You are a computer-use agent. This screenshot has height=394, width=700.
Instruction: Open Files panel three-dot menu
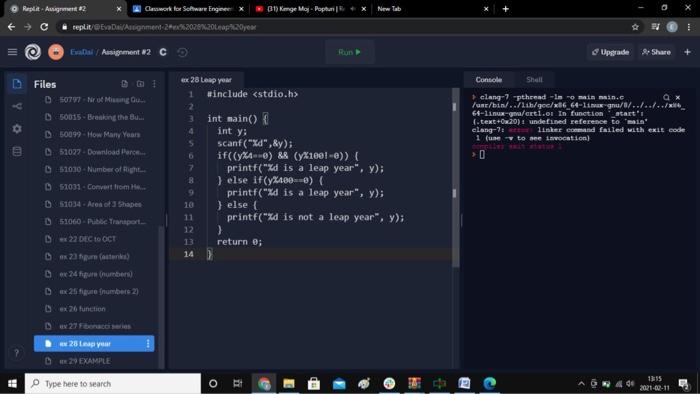[154, 84]
